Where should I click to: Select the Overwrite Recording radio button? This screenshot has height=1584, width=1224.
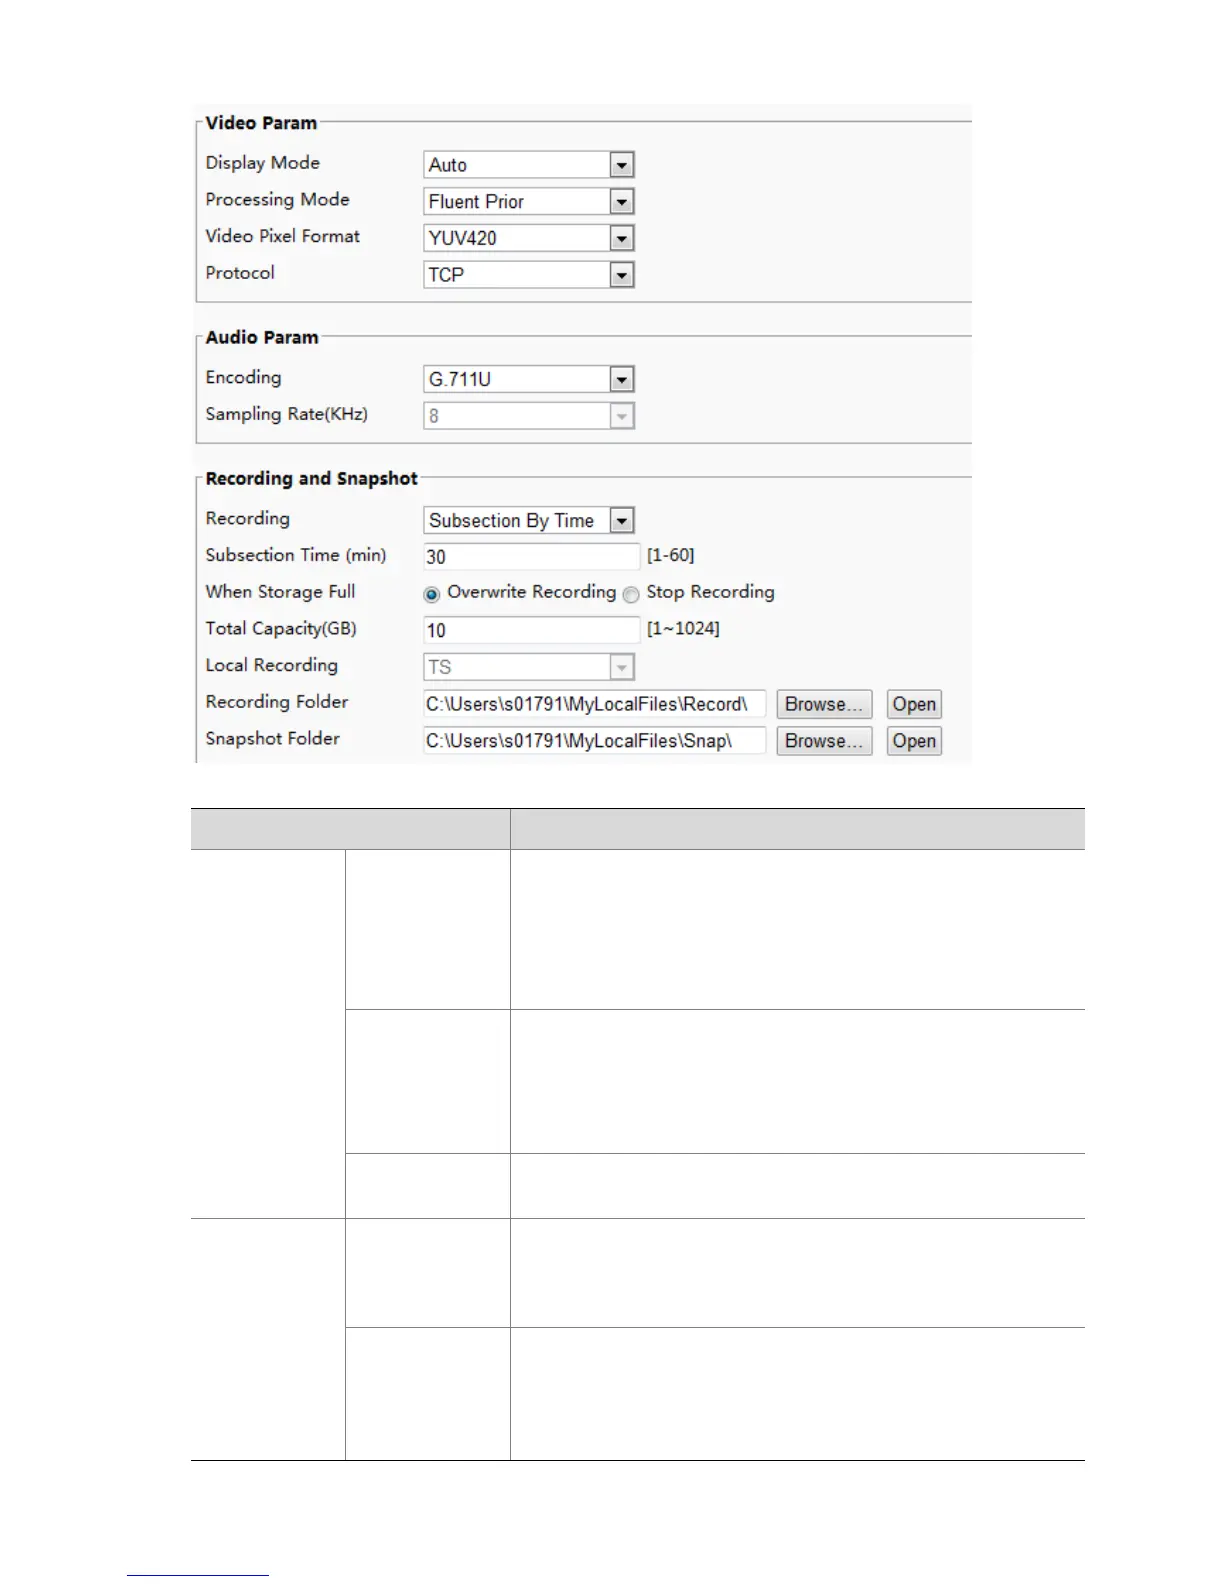432,594
